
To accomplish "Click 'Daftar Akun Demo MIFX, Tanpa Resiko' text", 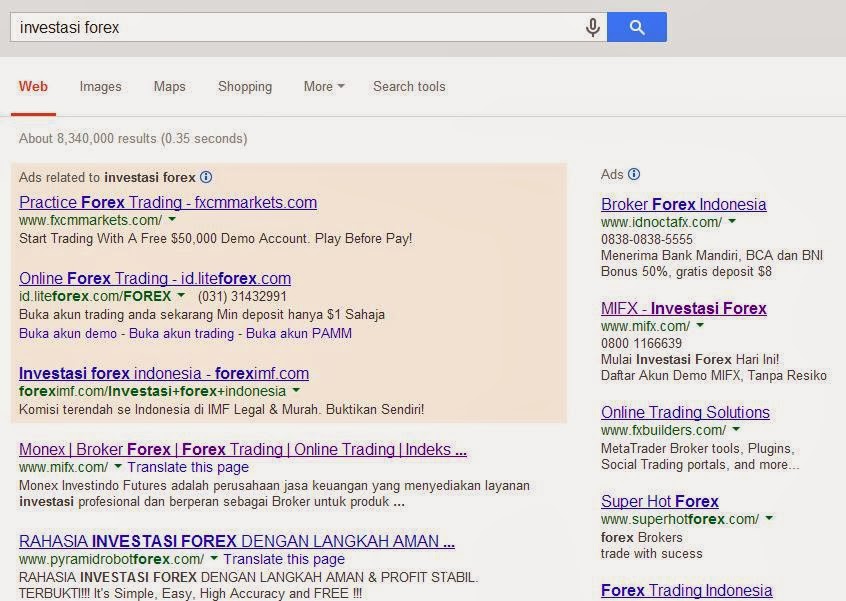I will pyautogui.click(x=714, y=375).
